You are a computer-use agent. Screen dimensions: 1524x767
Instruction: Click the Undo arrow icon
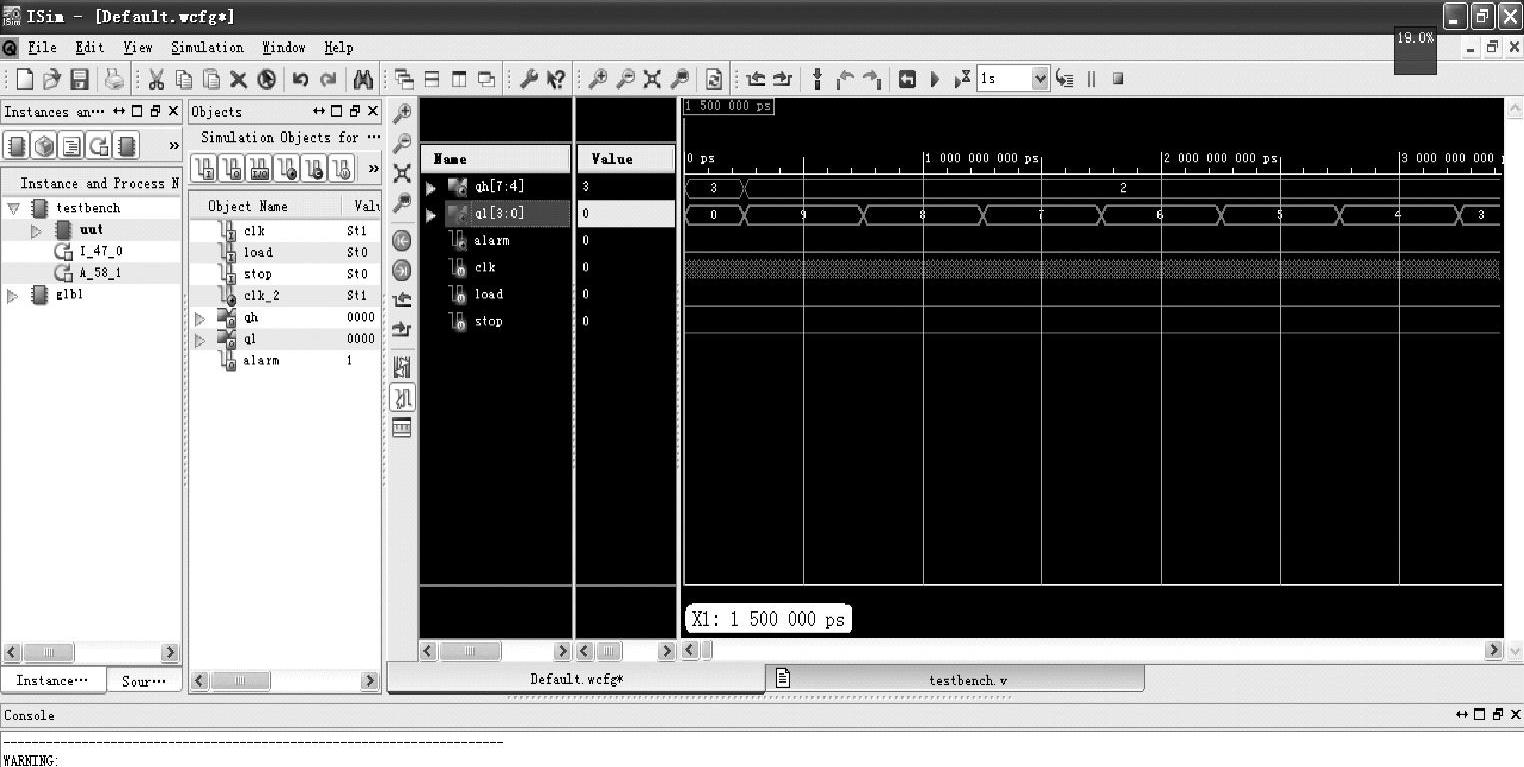click(300, 79)
